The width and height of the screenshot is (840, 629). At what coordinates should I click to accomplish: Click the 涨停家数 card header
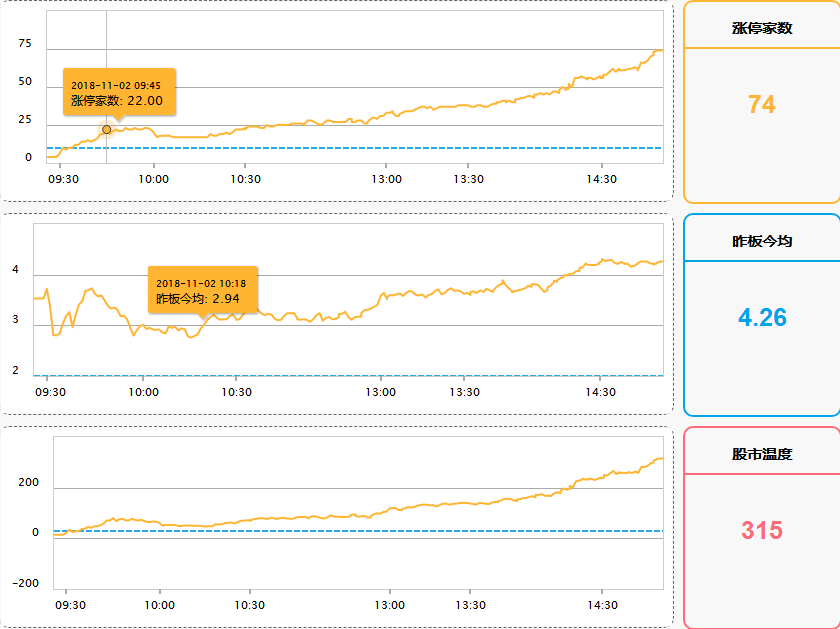point(762,28)
